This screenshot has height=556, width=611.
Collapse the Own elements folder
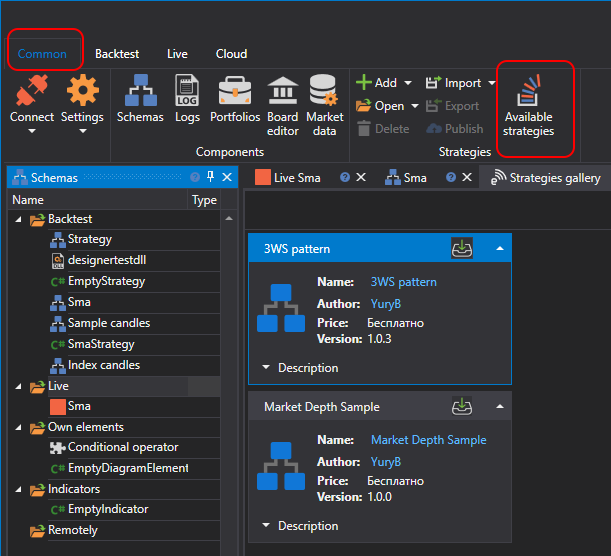pyautogui.click(x=18, y=427)
